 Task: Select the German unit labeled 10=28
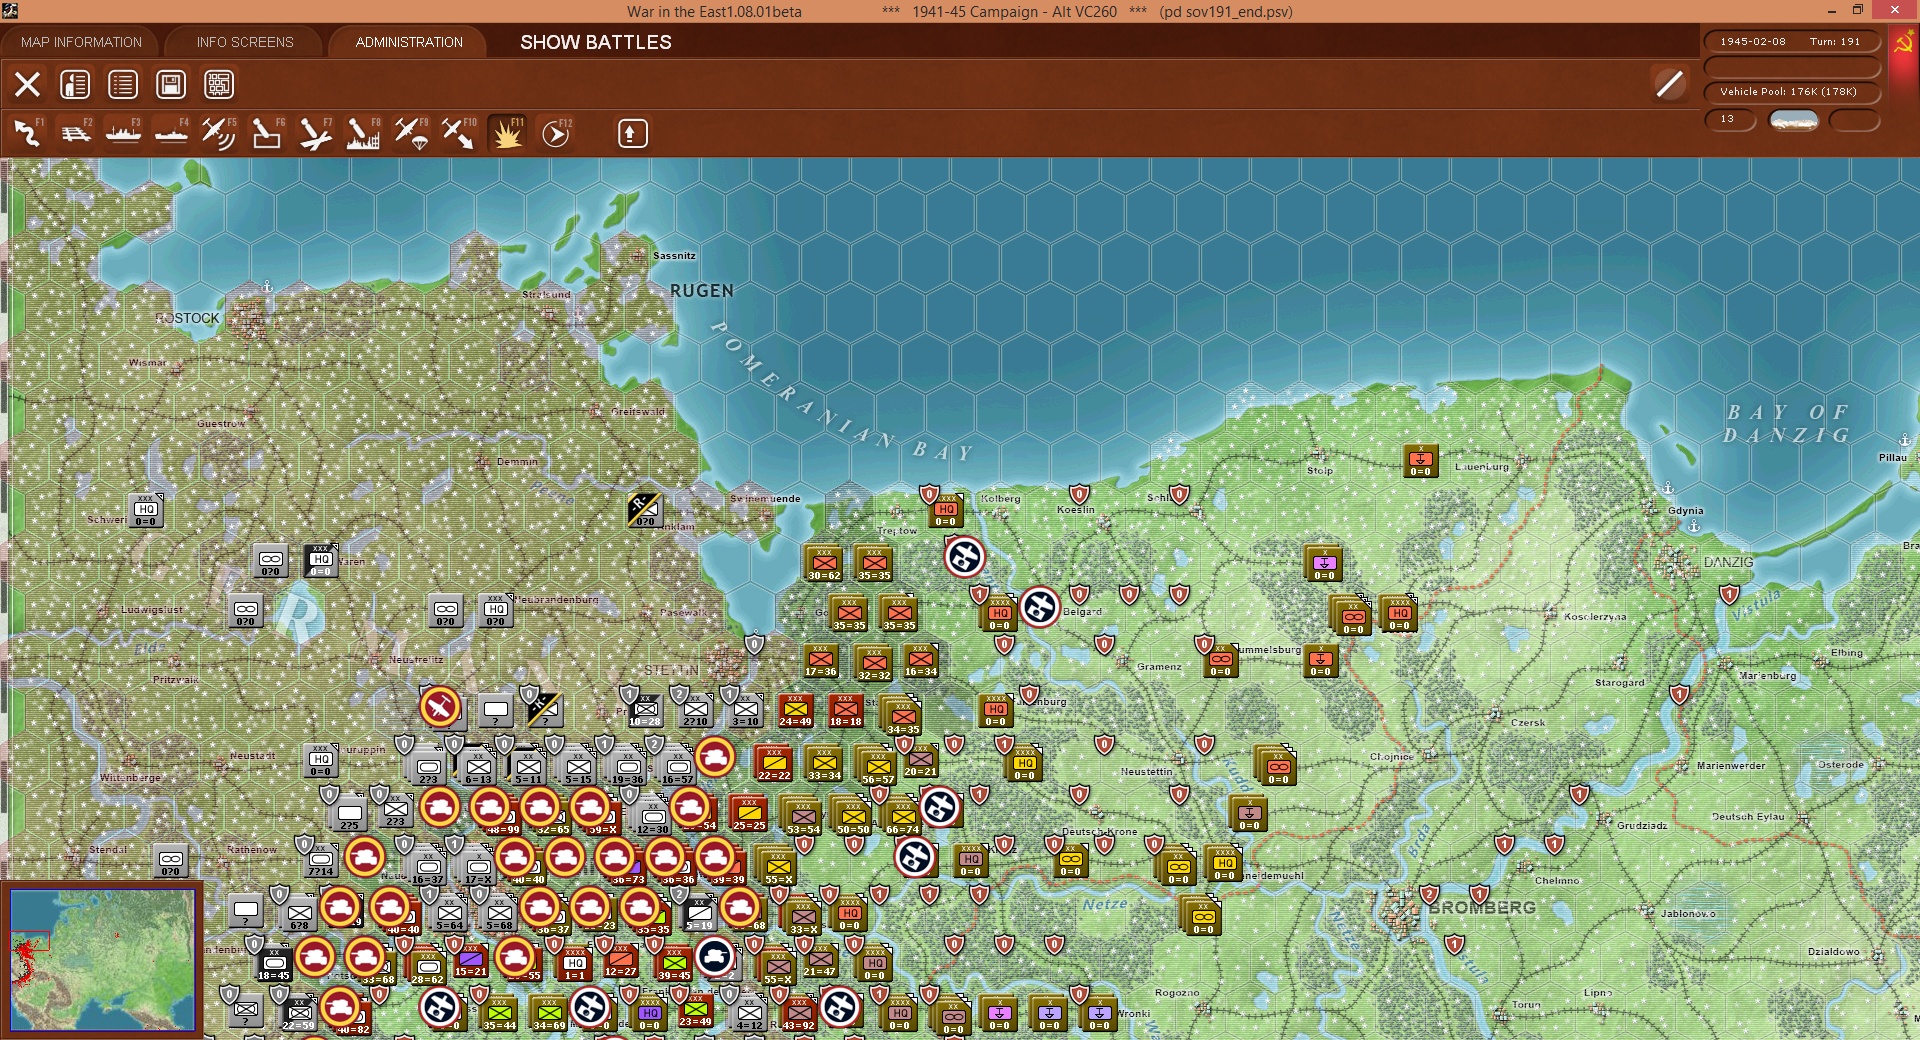(645, 710)
